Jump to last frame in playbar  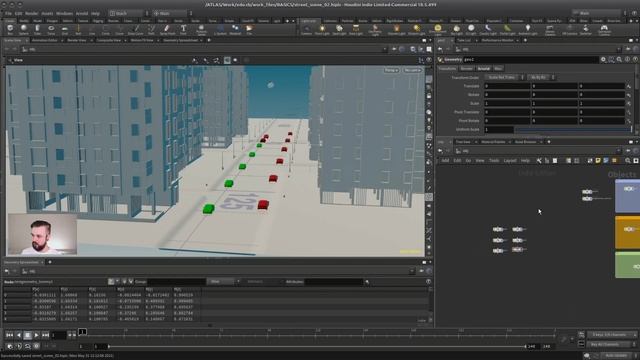point(45,335)
